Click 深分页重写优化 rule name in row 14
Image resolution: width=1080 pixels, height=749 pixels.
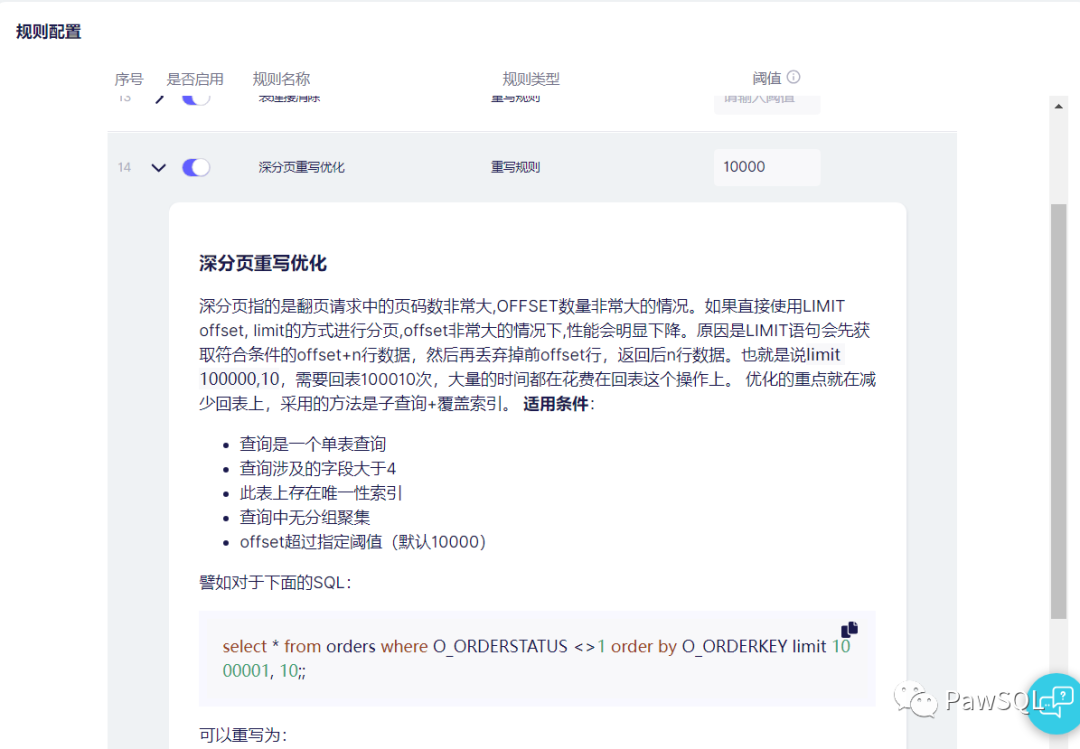click(x=301, y=167)
